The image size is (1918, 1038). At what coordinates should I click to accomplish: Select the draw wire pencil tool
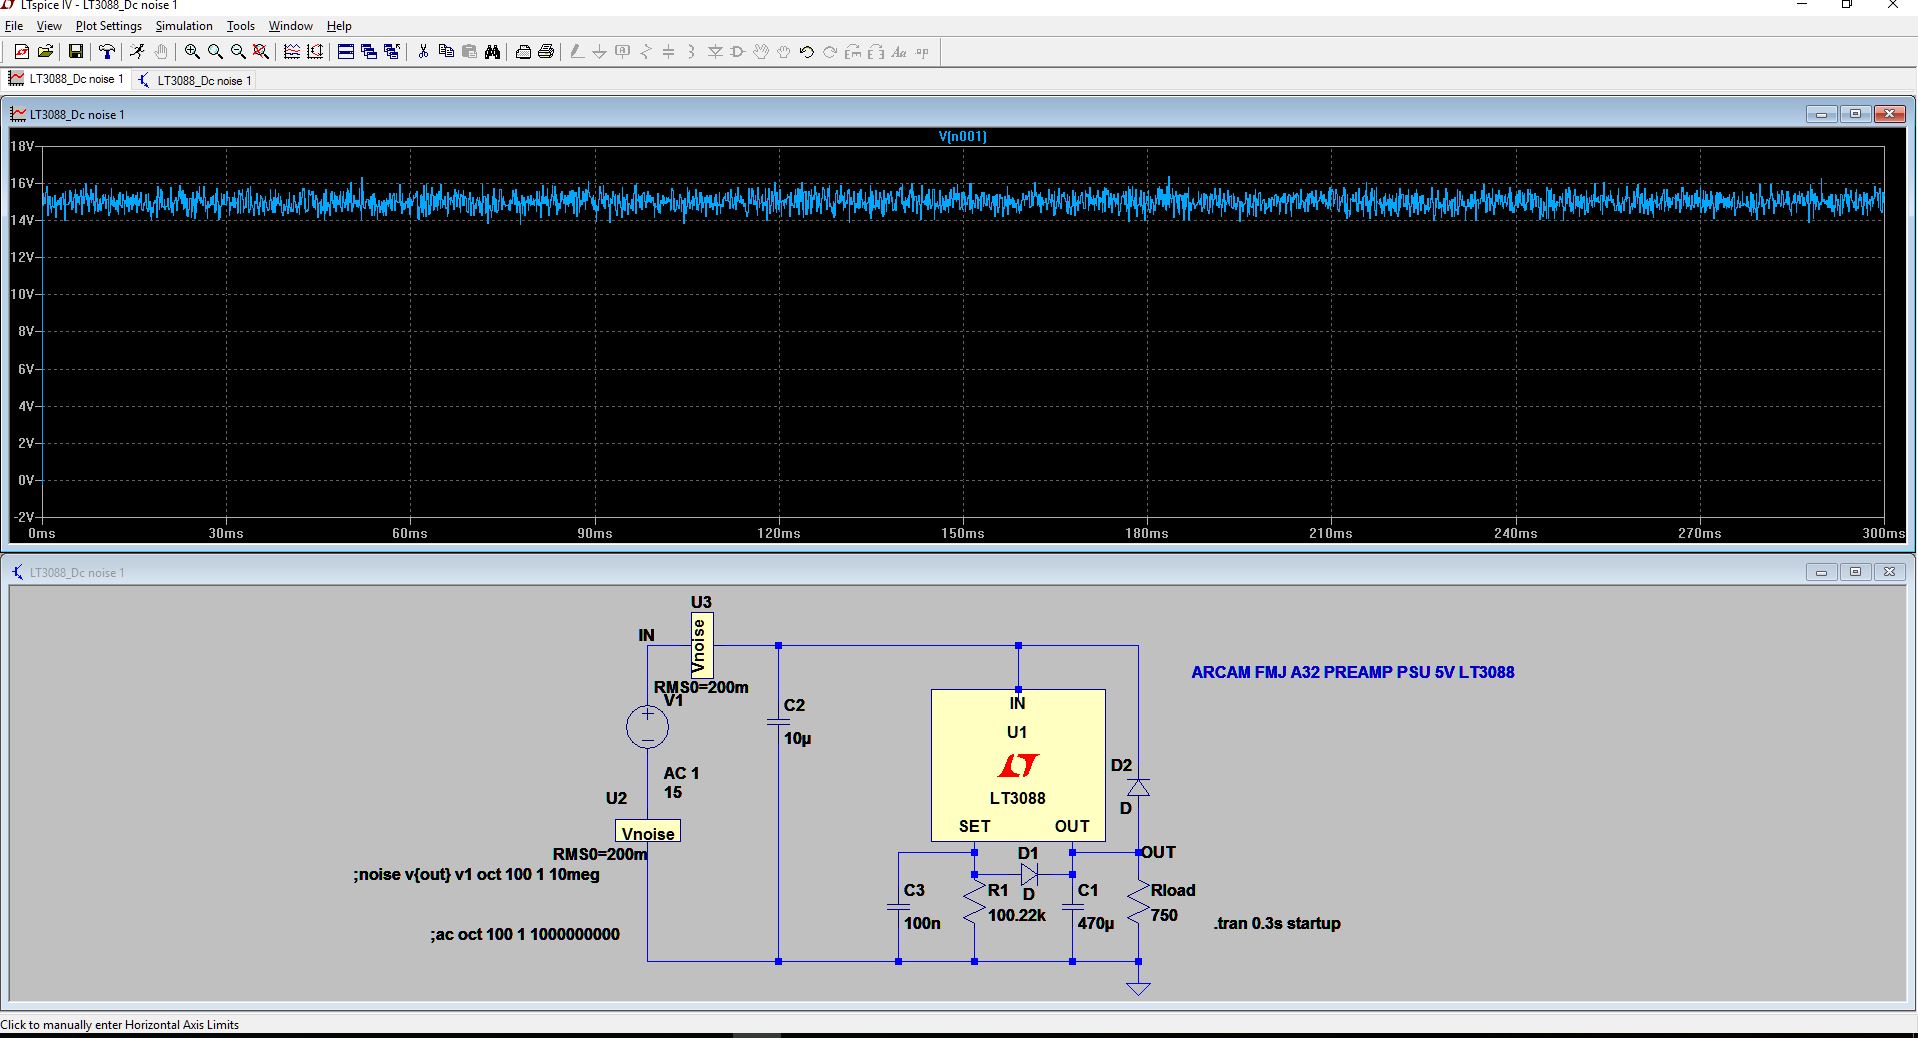click(x=577, y=52)
